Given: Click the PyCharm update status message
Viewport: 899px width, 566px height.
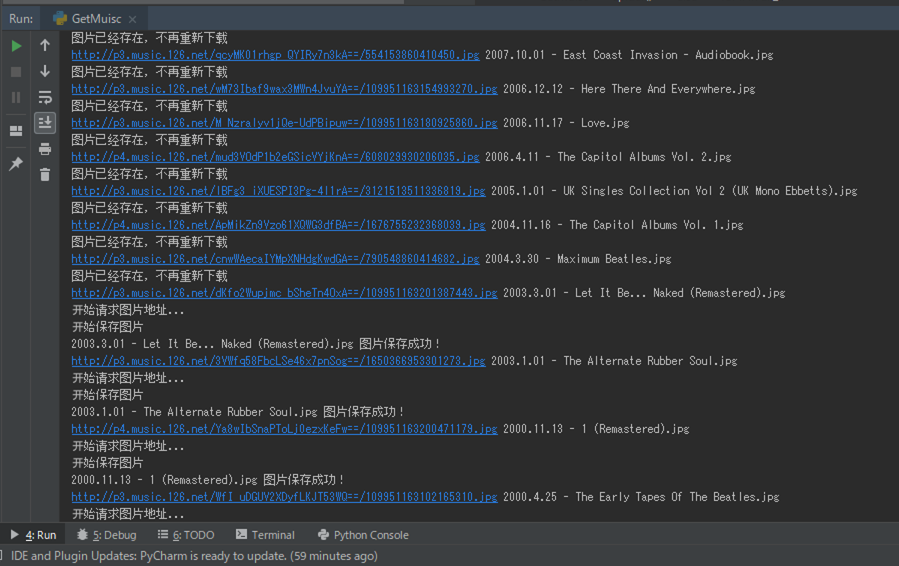Looking at the screenshot, I should coord(194,556).
